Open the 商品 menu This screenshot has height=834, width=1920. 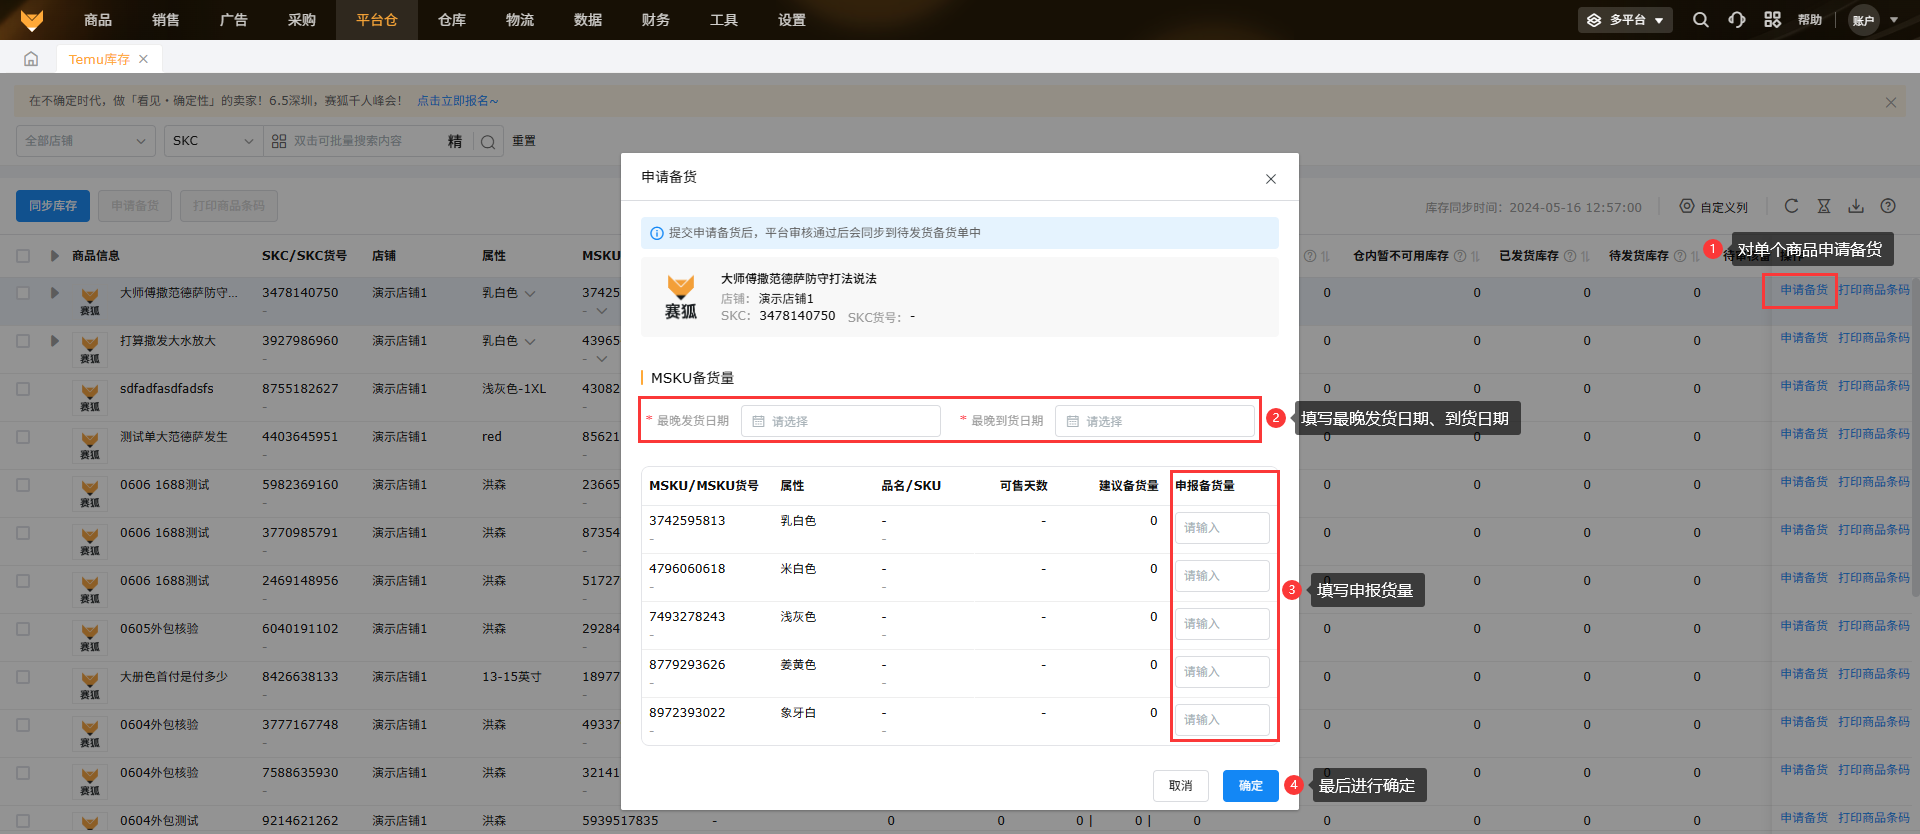tap(98, 20)
